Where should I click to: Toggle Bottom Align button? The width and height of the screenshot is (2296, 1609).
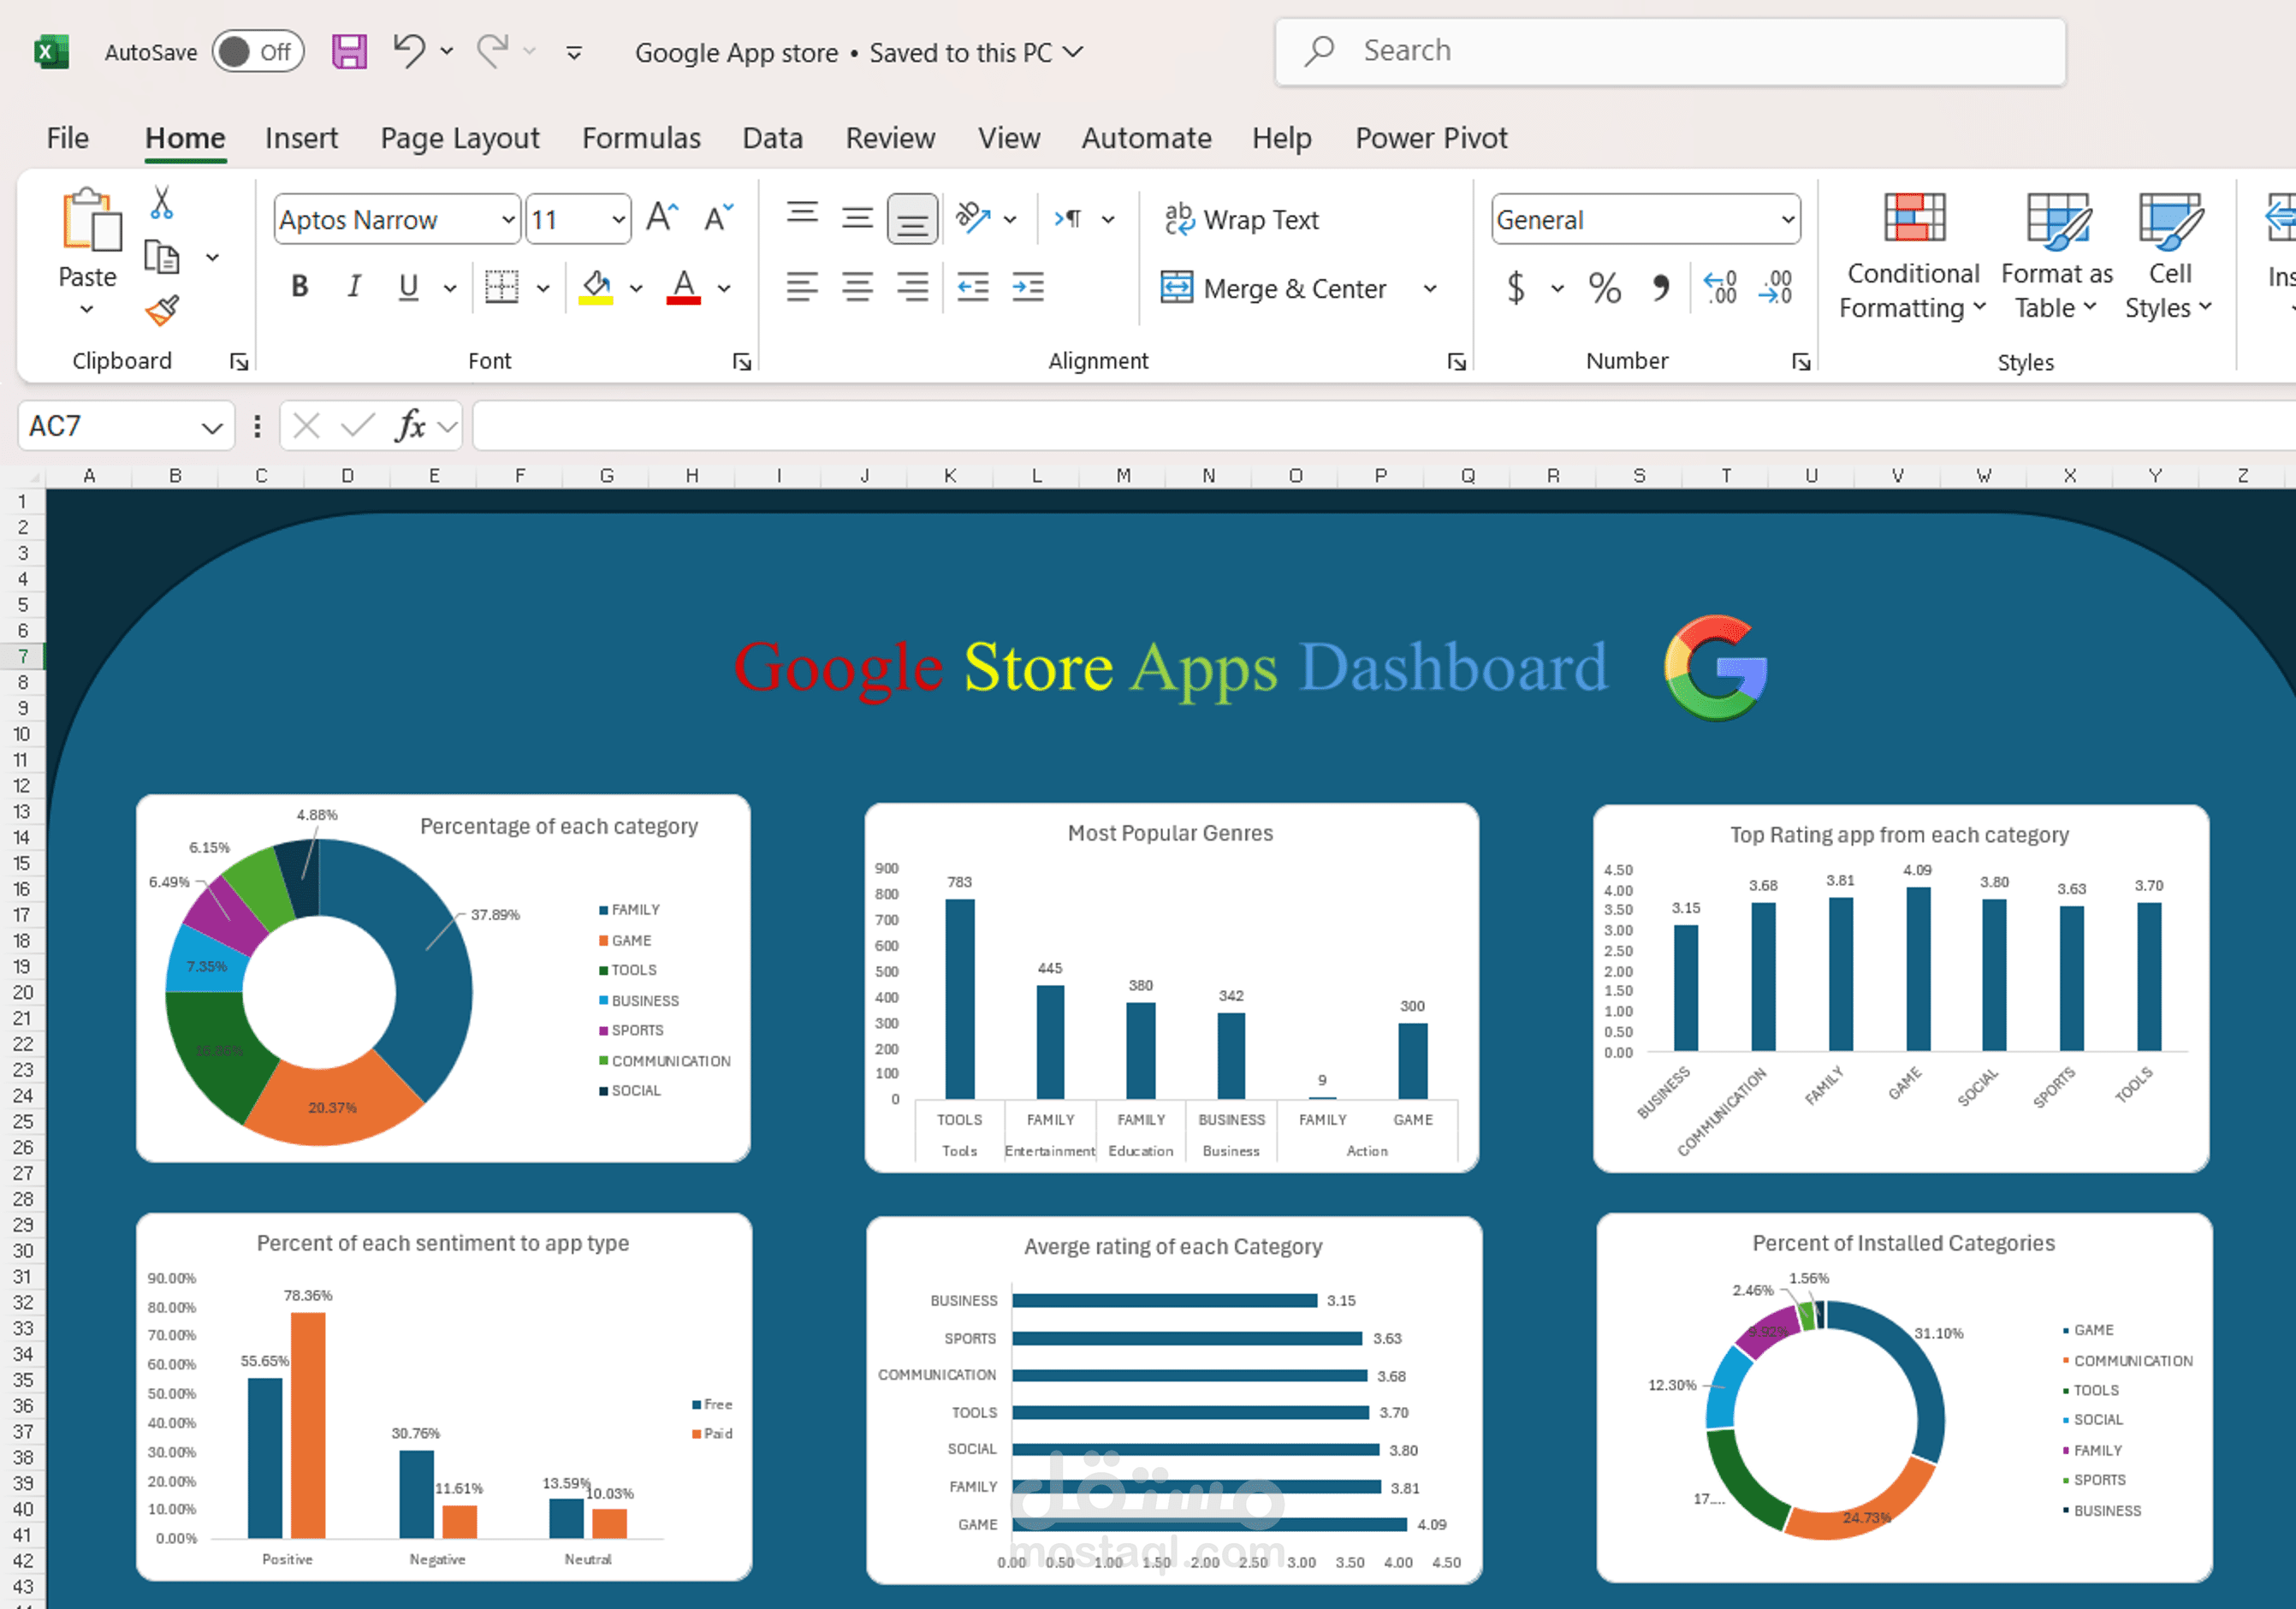point(912,218)
